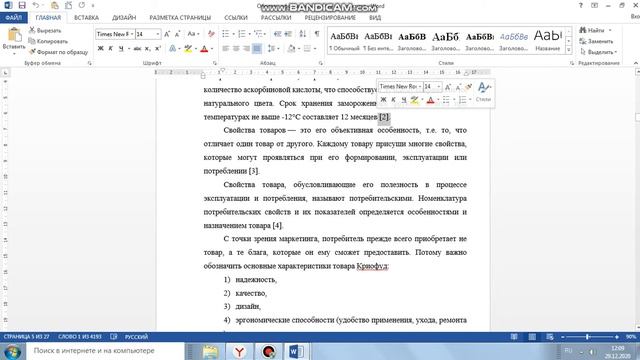Viewport: 640px width, 360px height.
Task: Increase paragraph indent
Action: coord(288,34)
